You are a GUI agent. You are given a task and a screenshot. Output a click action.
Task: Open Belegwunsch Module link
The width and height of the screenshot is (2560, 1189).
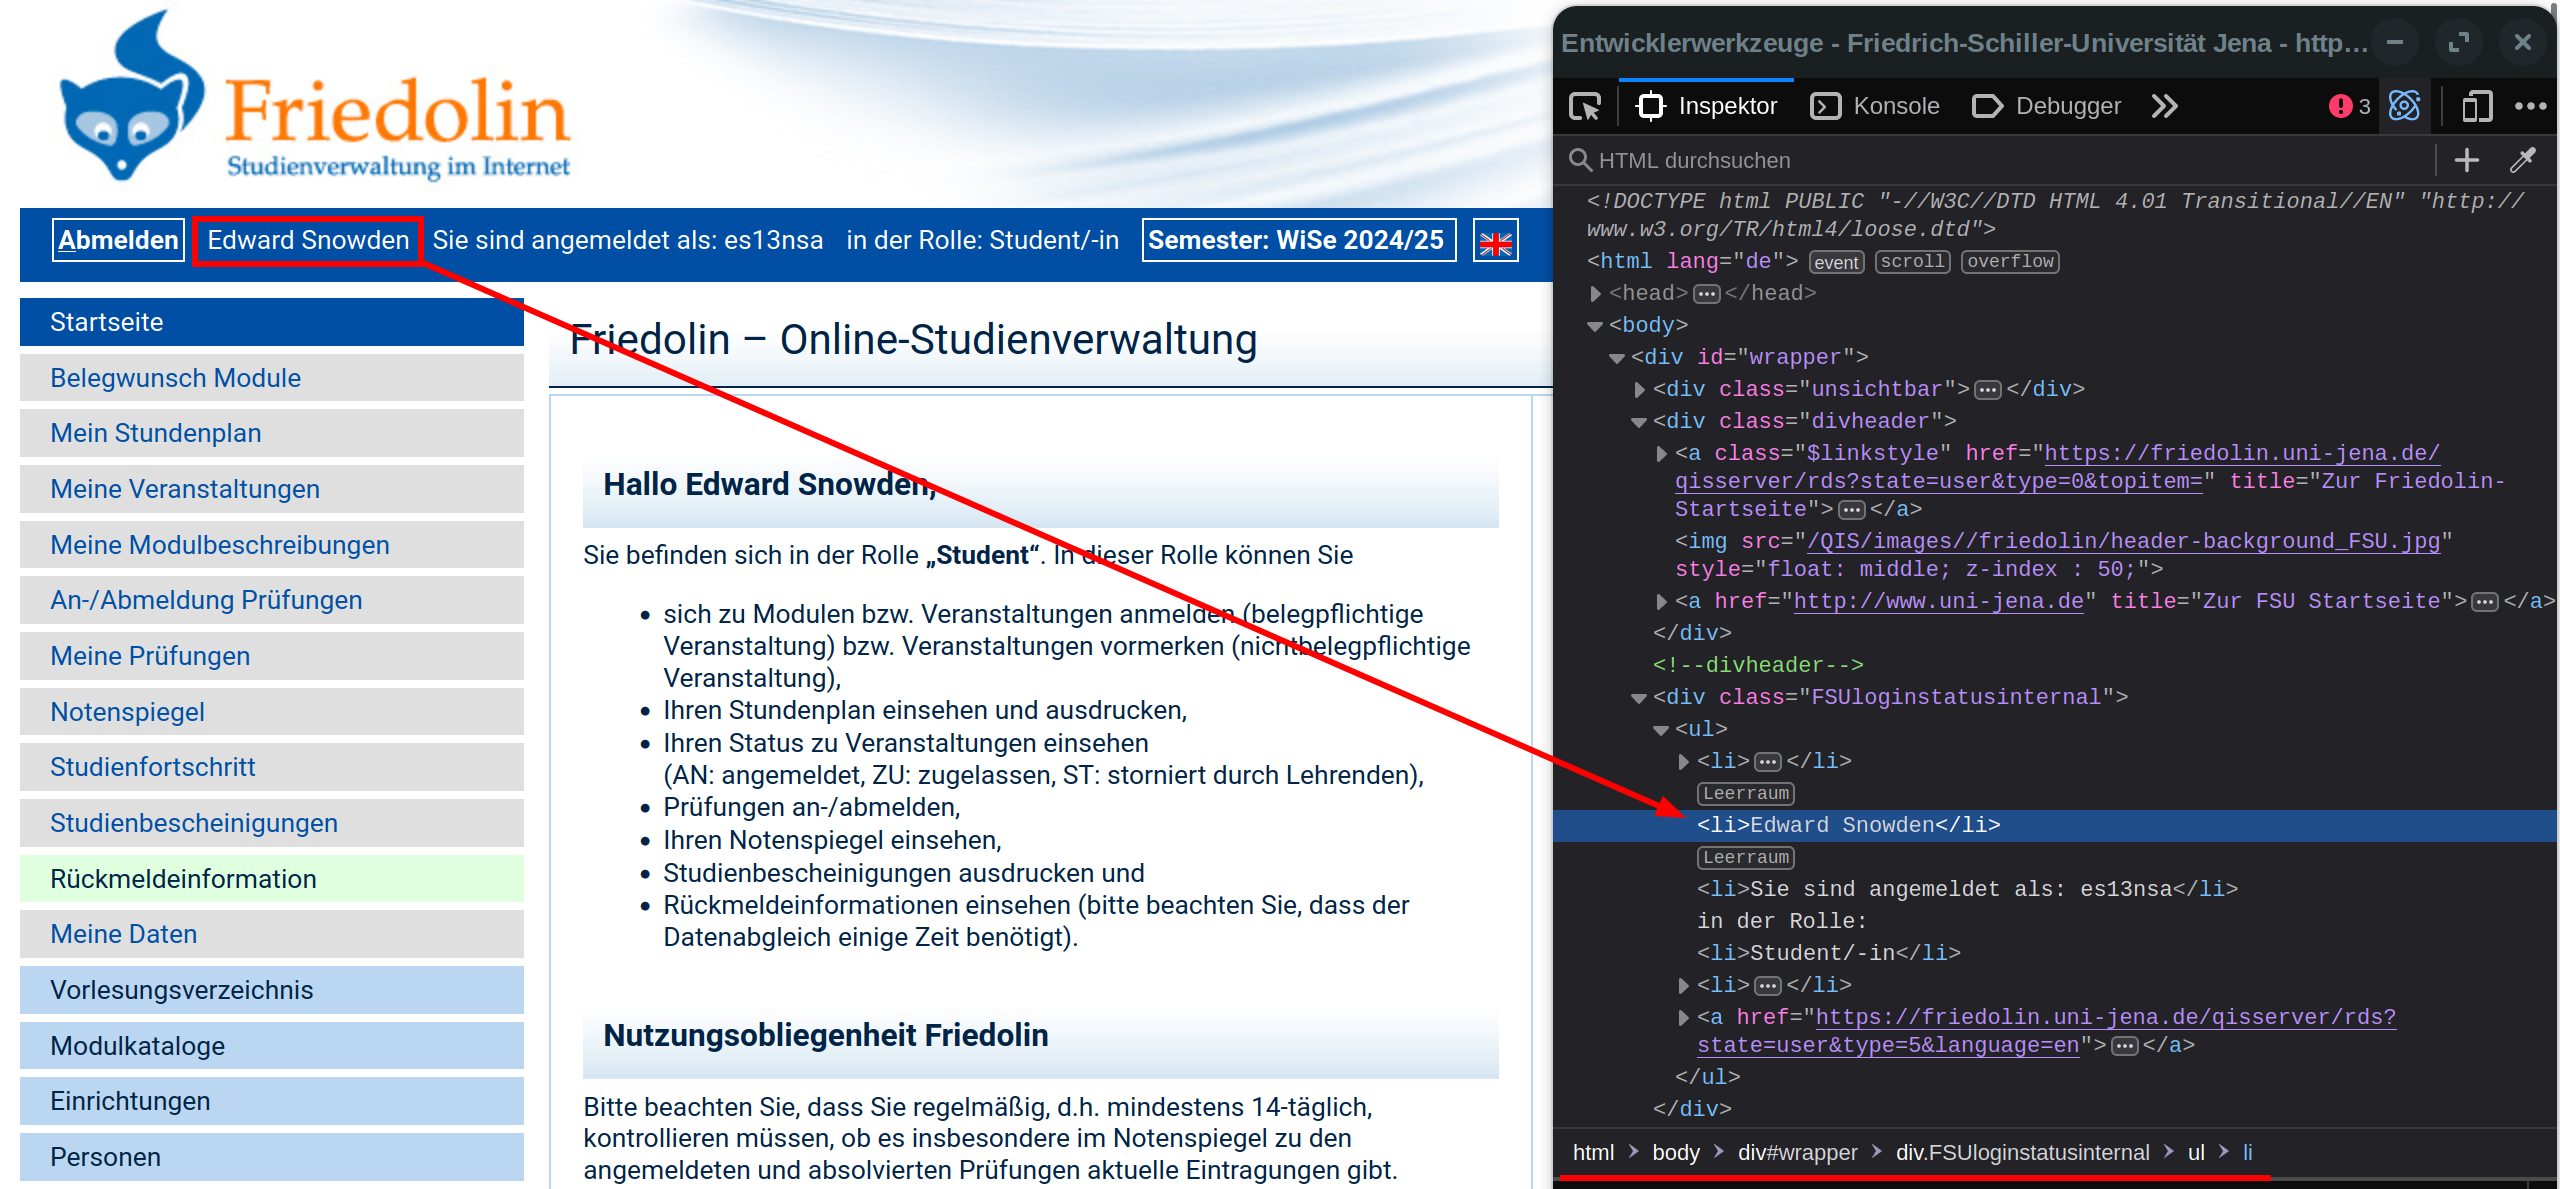coord(272,378)
